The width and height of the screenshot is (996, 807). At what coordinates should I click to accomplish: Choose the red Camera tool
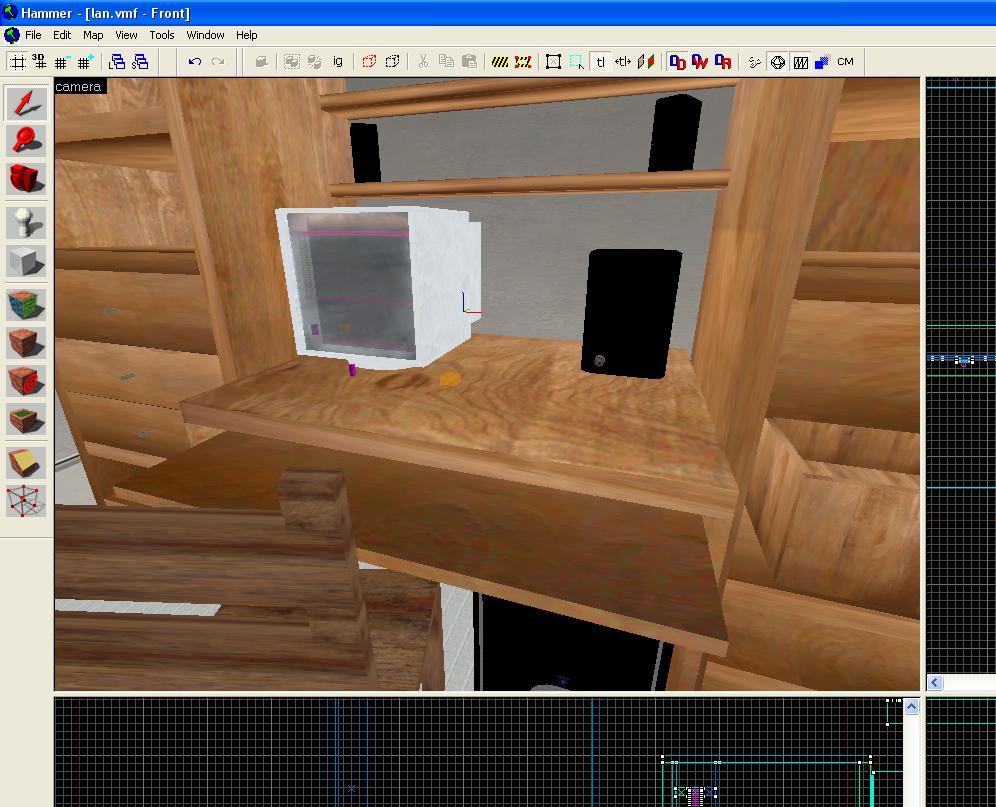coord(26,179)
